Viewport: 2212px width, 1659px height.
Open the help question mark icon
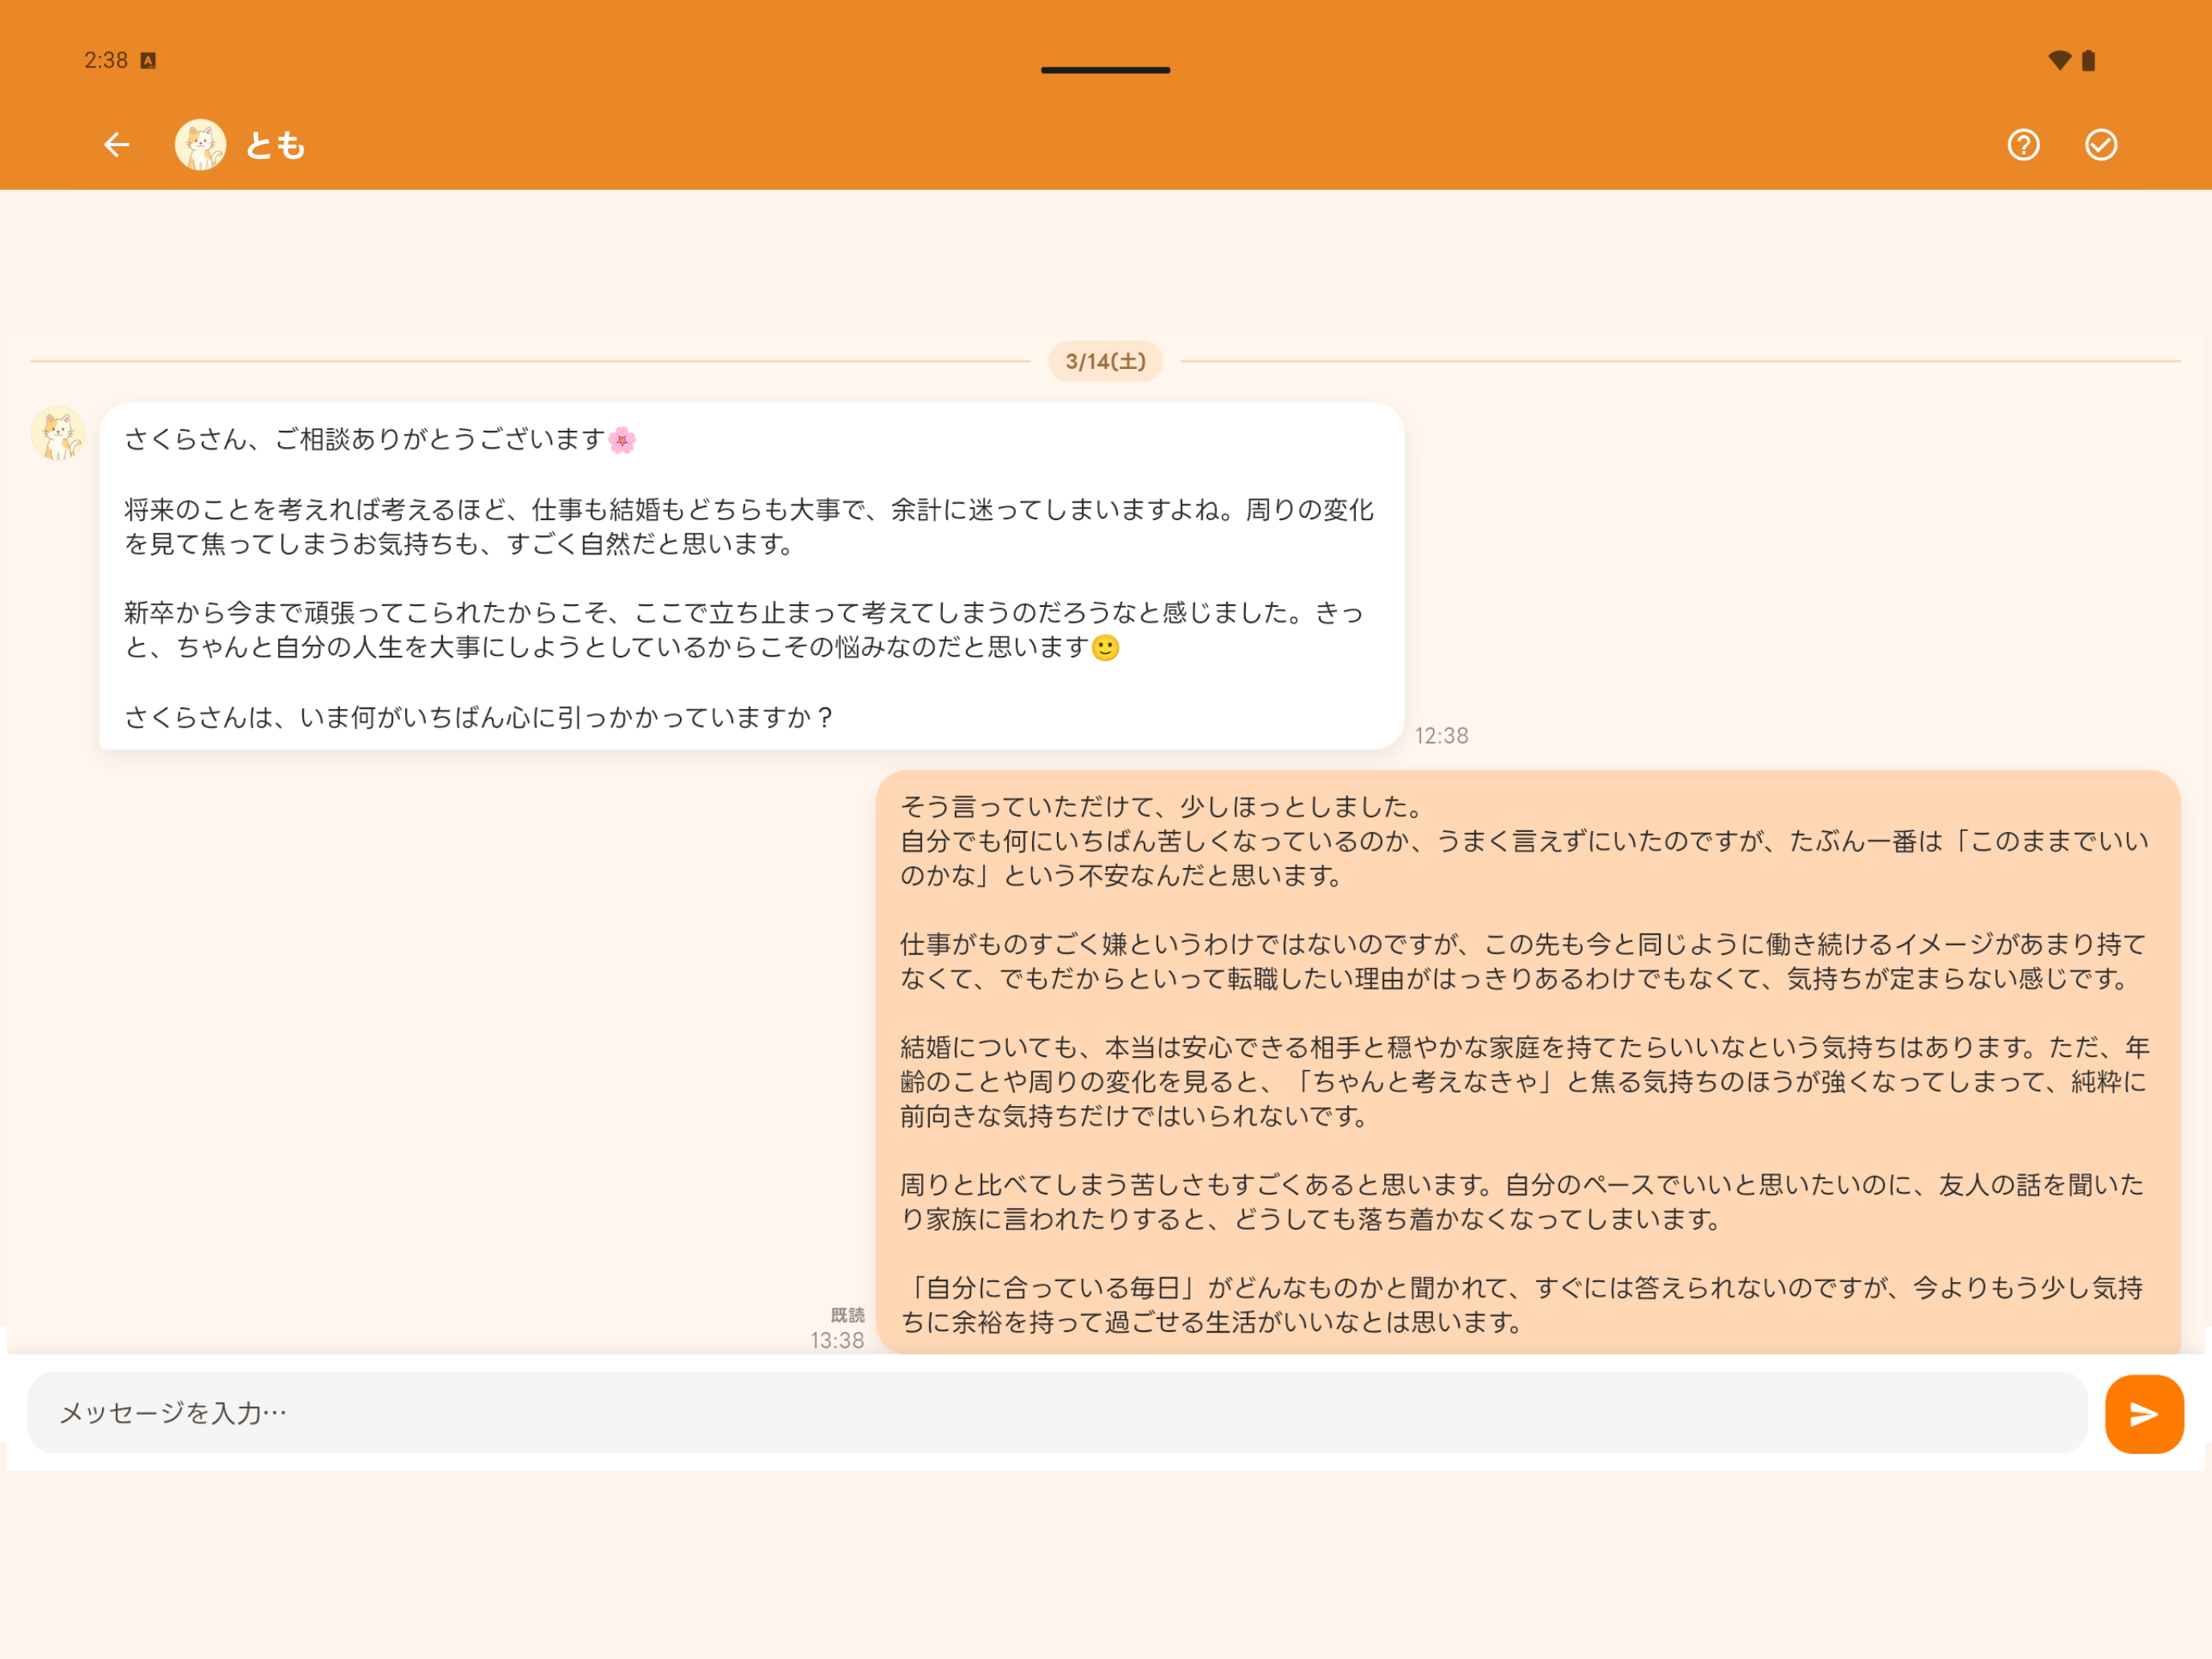[x=2023, y=145]
